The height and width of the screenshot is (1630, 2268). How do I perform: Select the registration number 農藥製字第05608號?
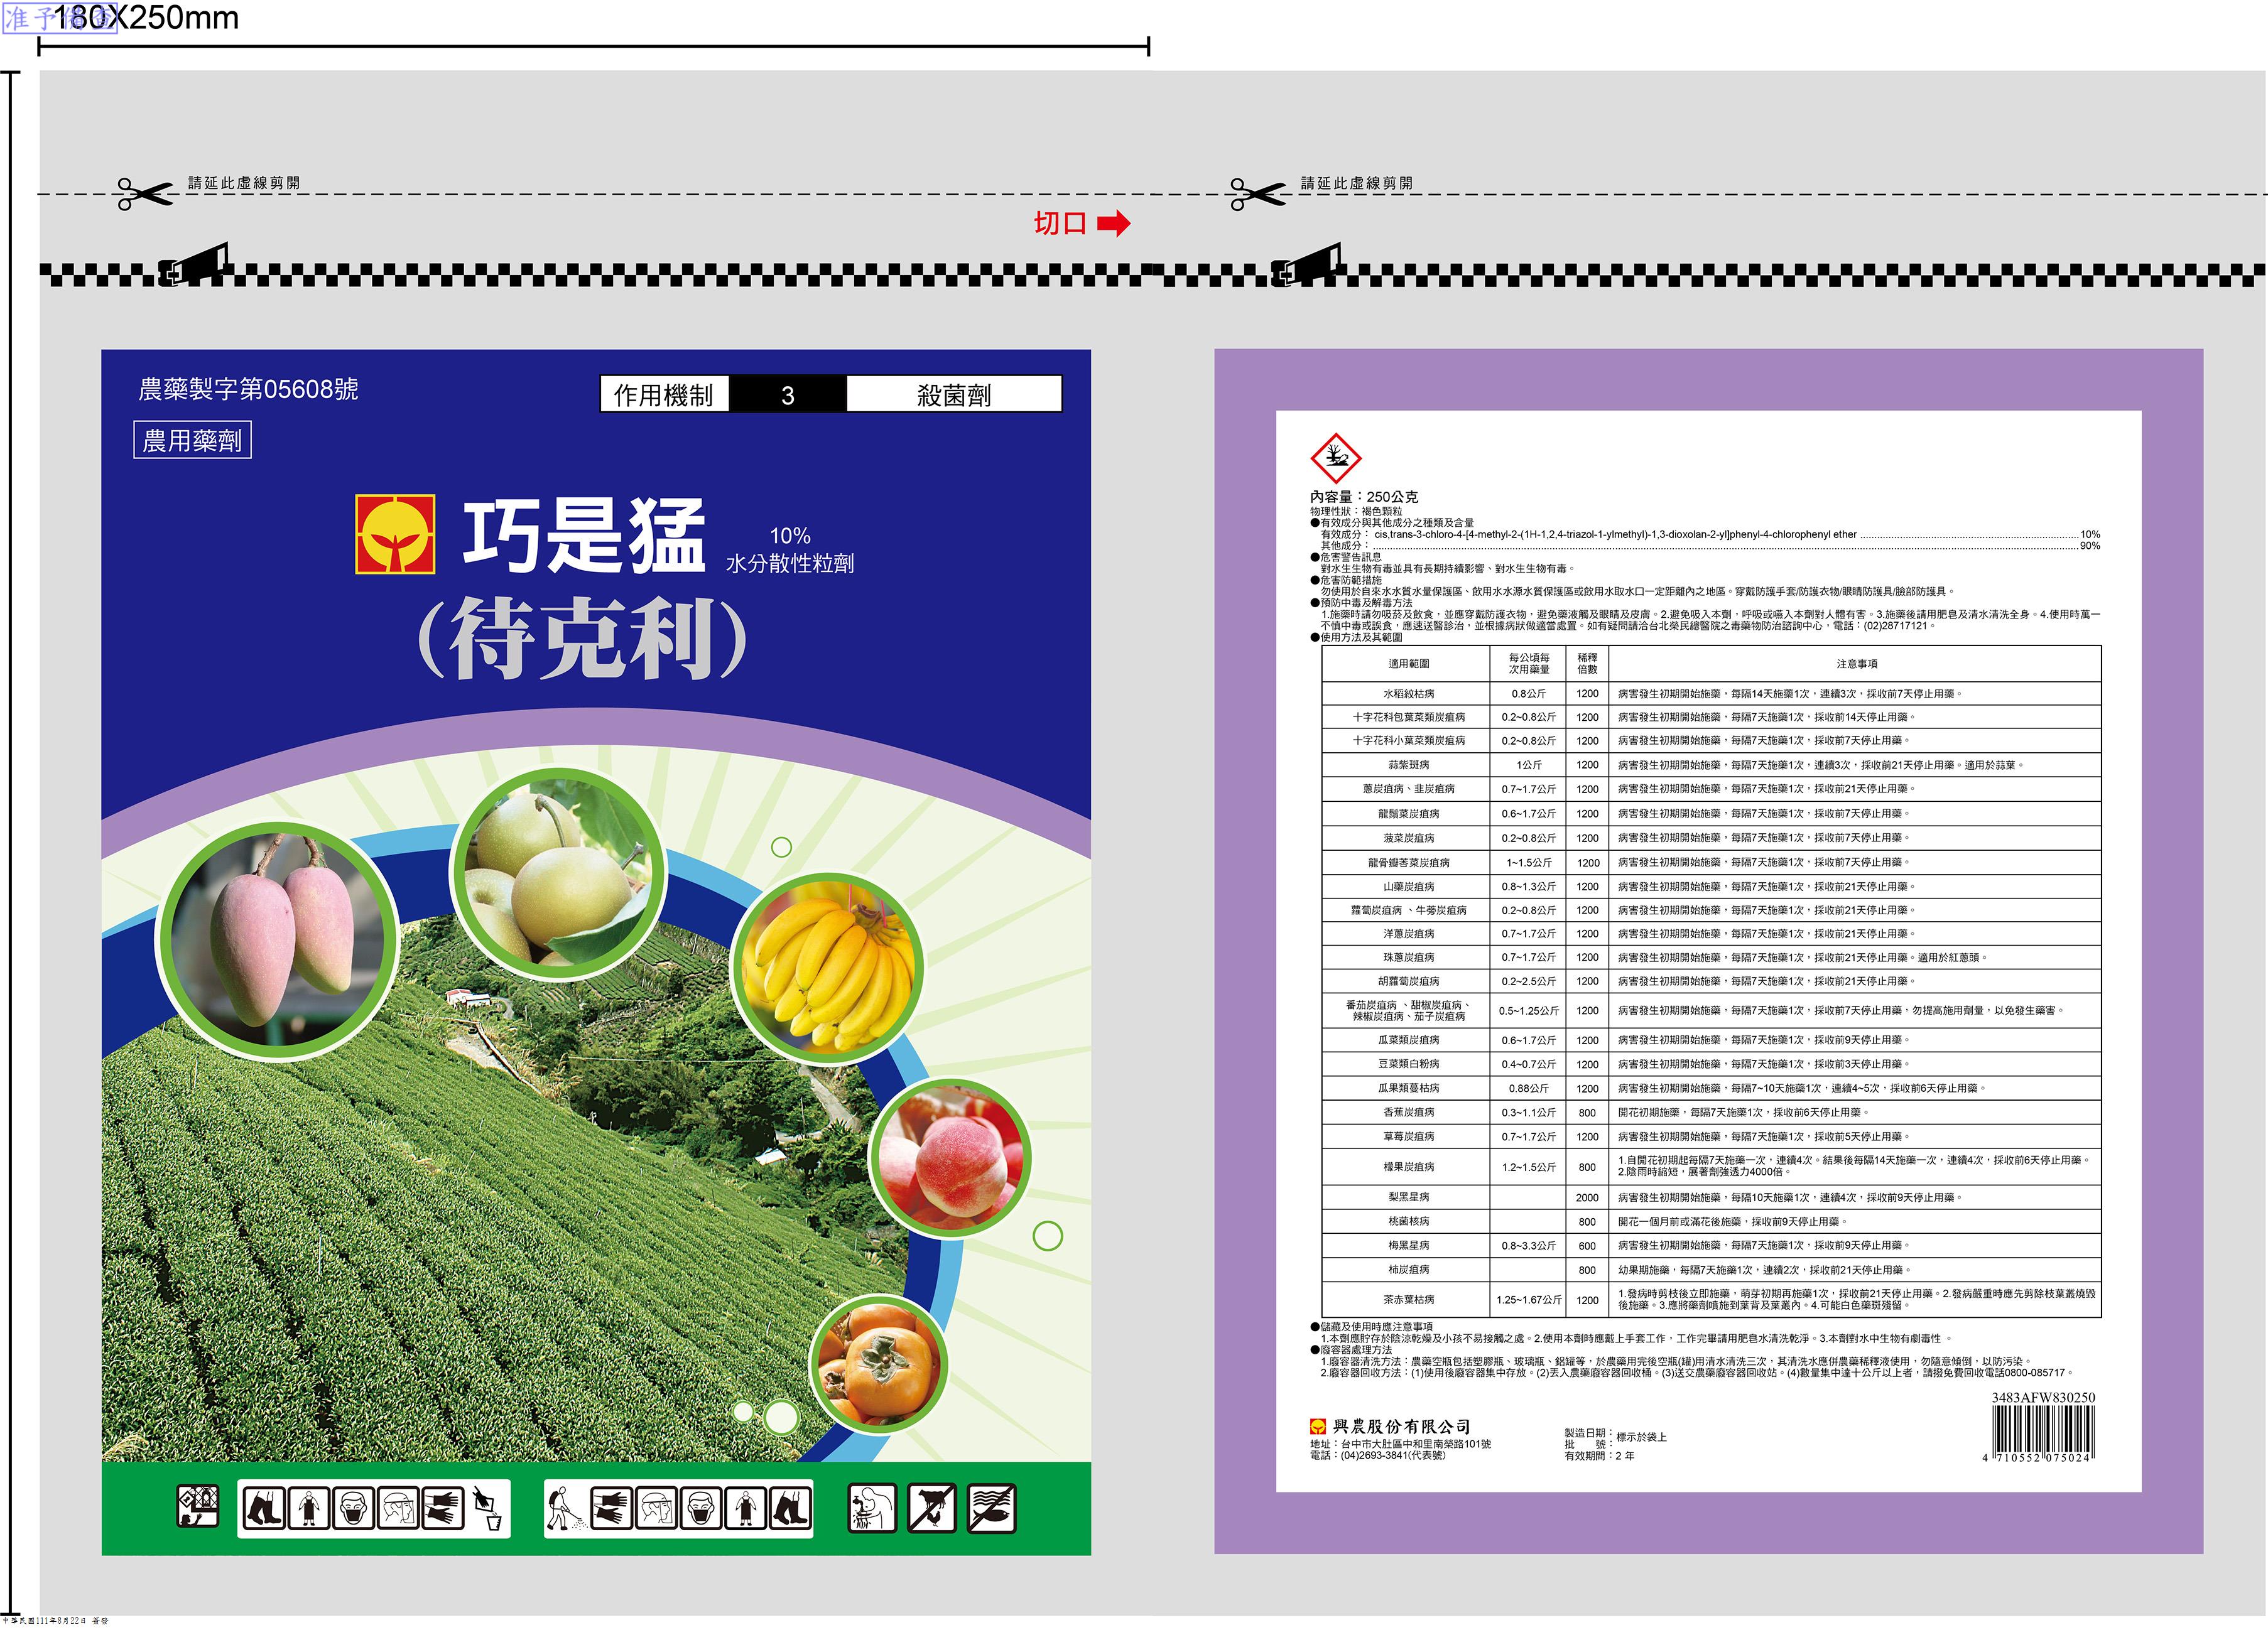click(248, 389)
